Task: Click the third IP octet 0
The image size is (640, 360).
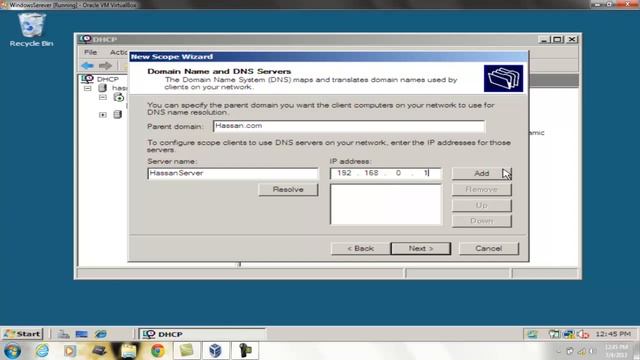Action: [398, 173]
